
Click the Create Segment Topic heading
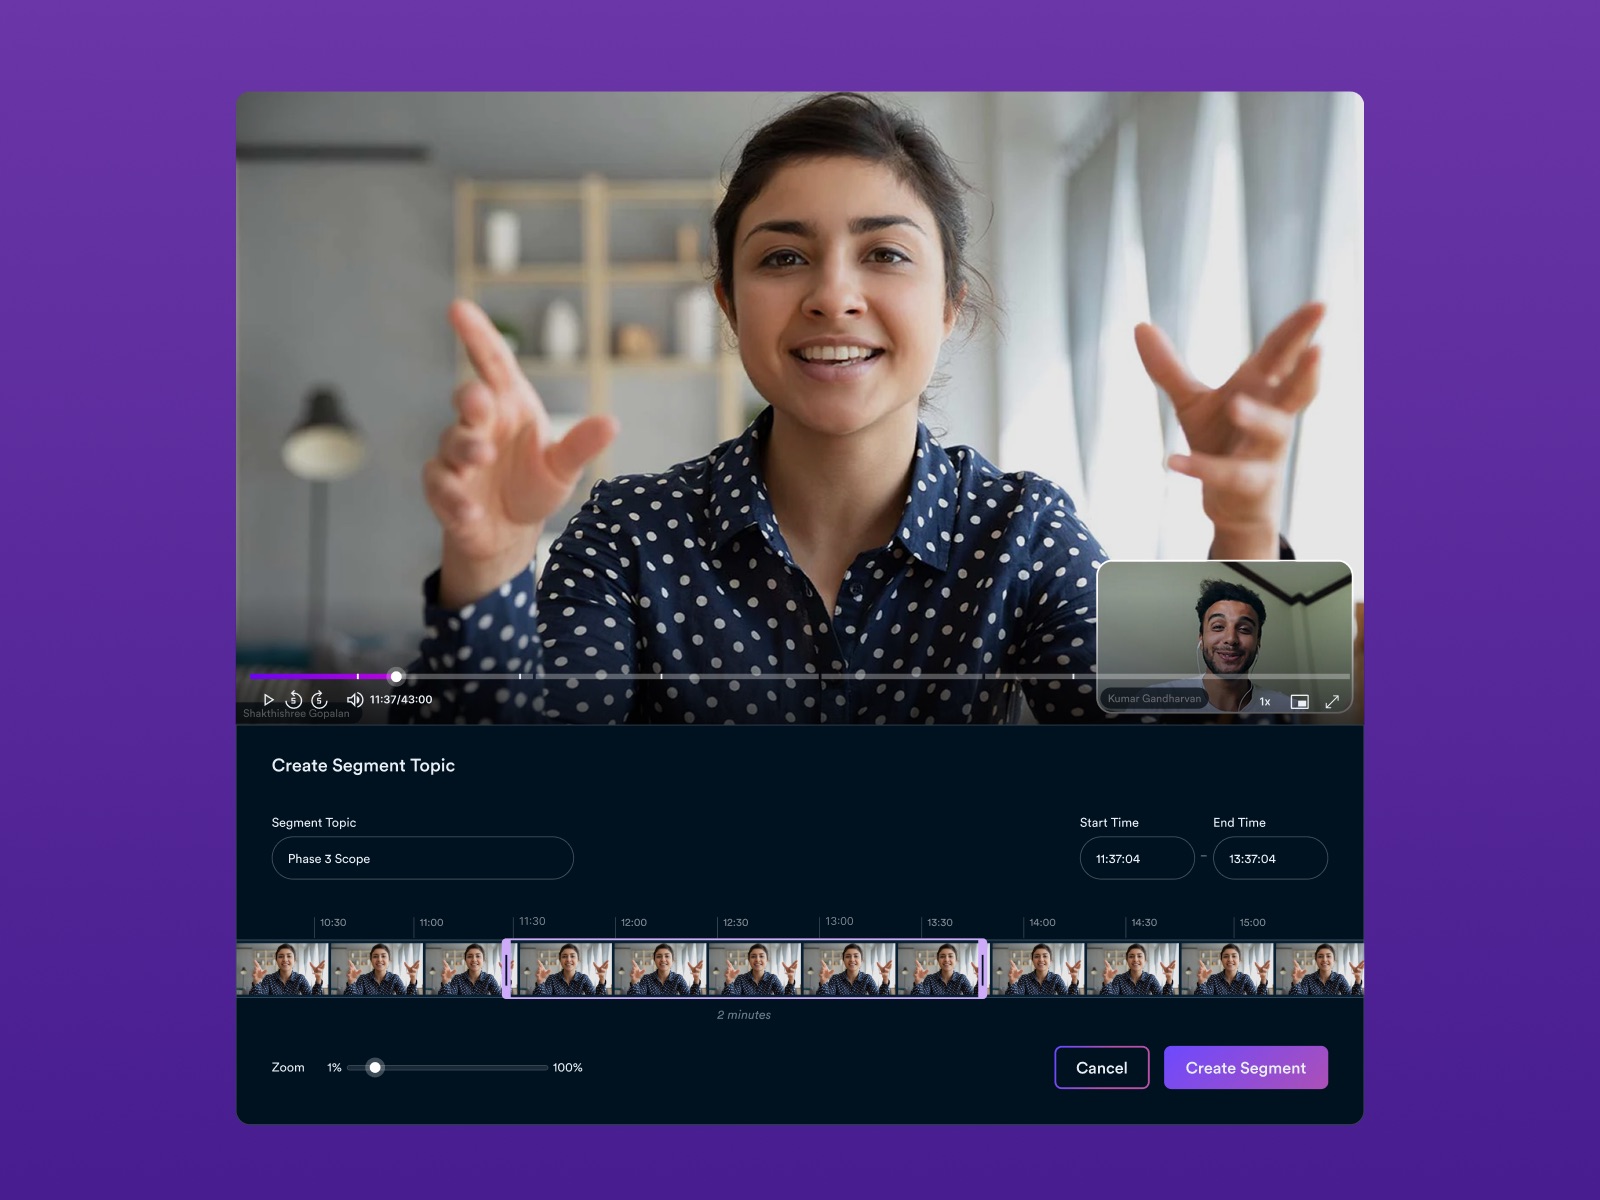click(363, 766)
